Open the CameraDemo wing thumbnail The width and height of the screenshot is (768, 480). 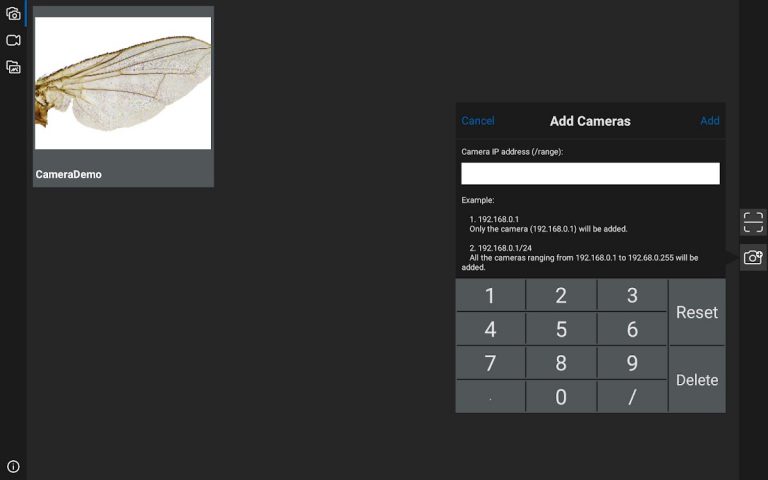(x=123, y=84)
